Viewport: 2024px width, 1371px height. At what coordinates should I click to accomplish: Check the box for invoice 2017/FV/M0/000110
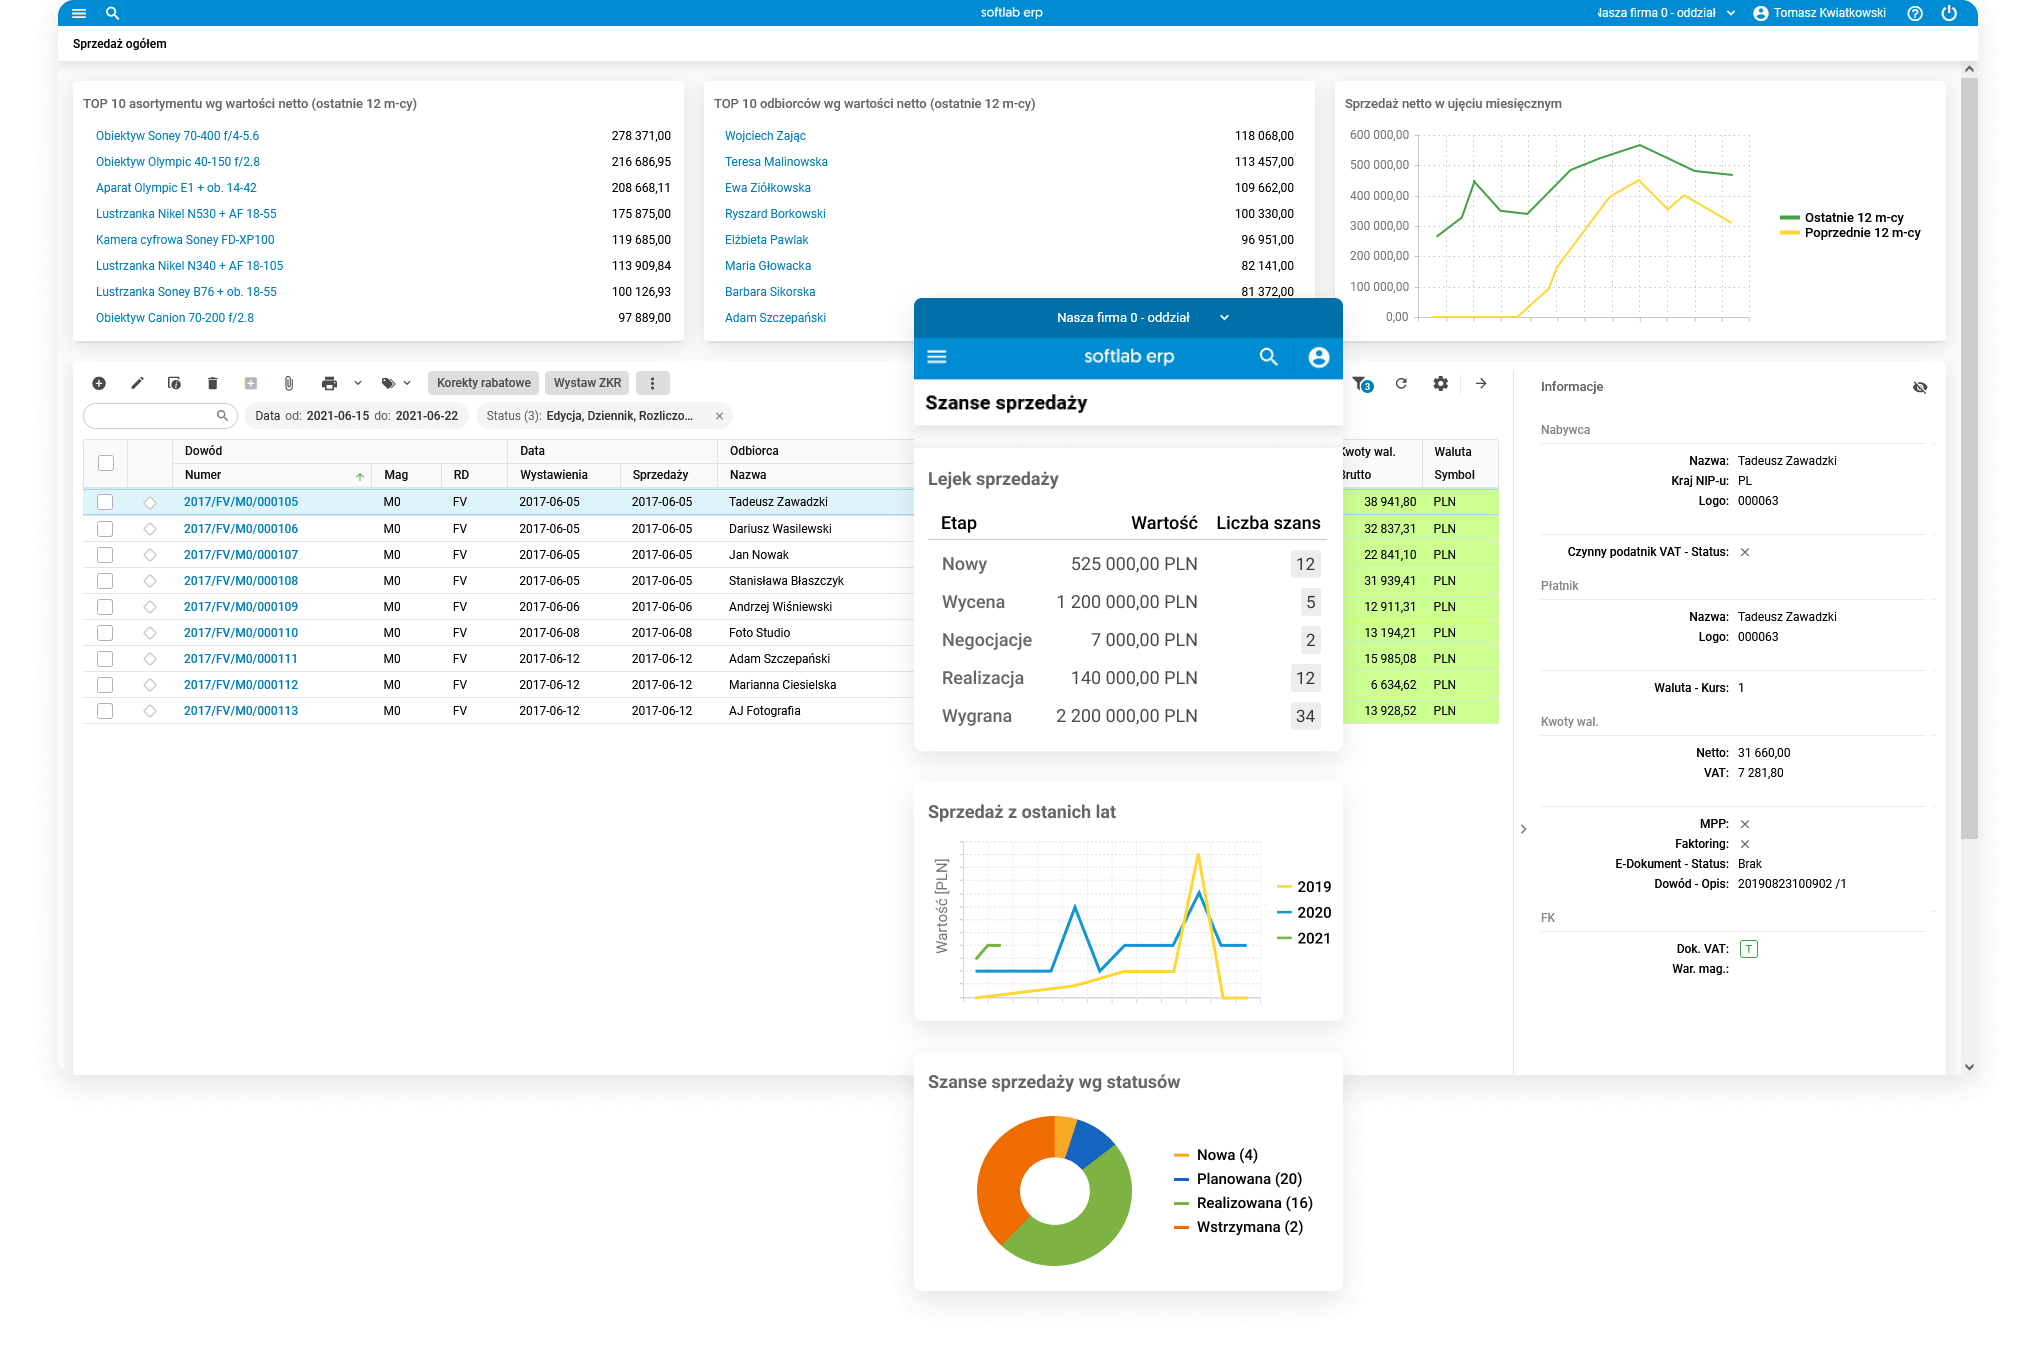pyautogui.click(x=105, y=633)
